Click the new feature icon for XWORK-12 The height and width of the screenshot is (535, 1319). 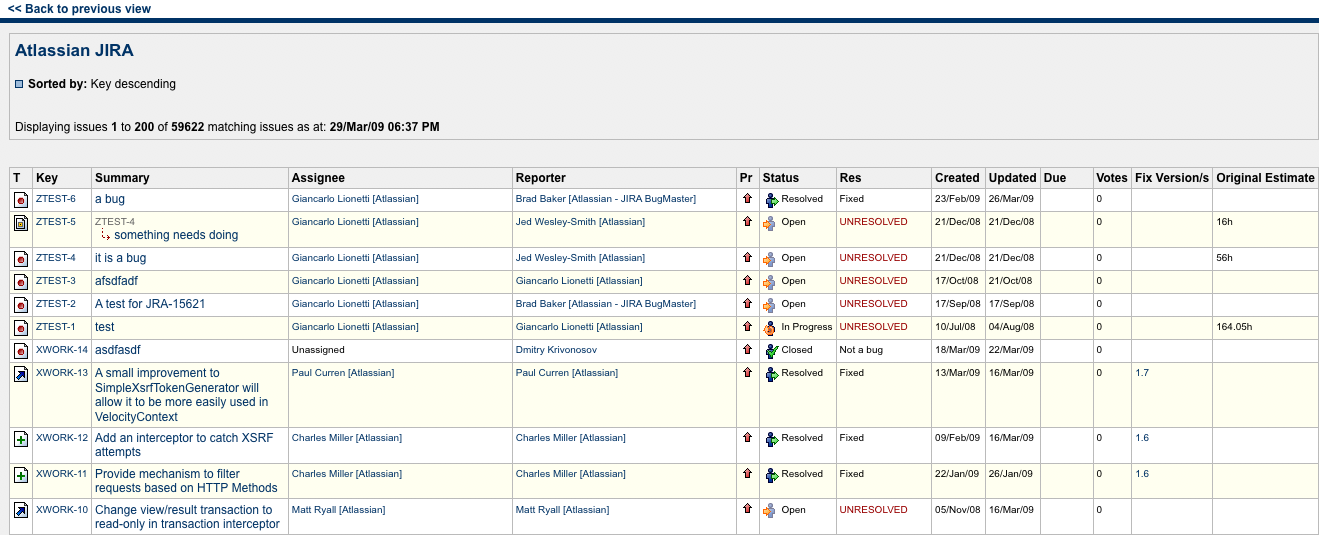[21, 439]
